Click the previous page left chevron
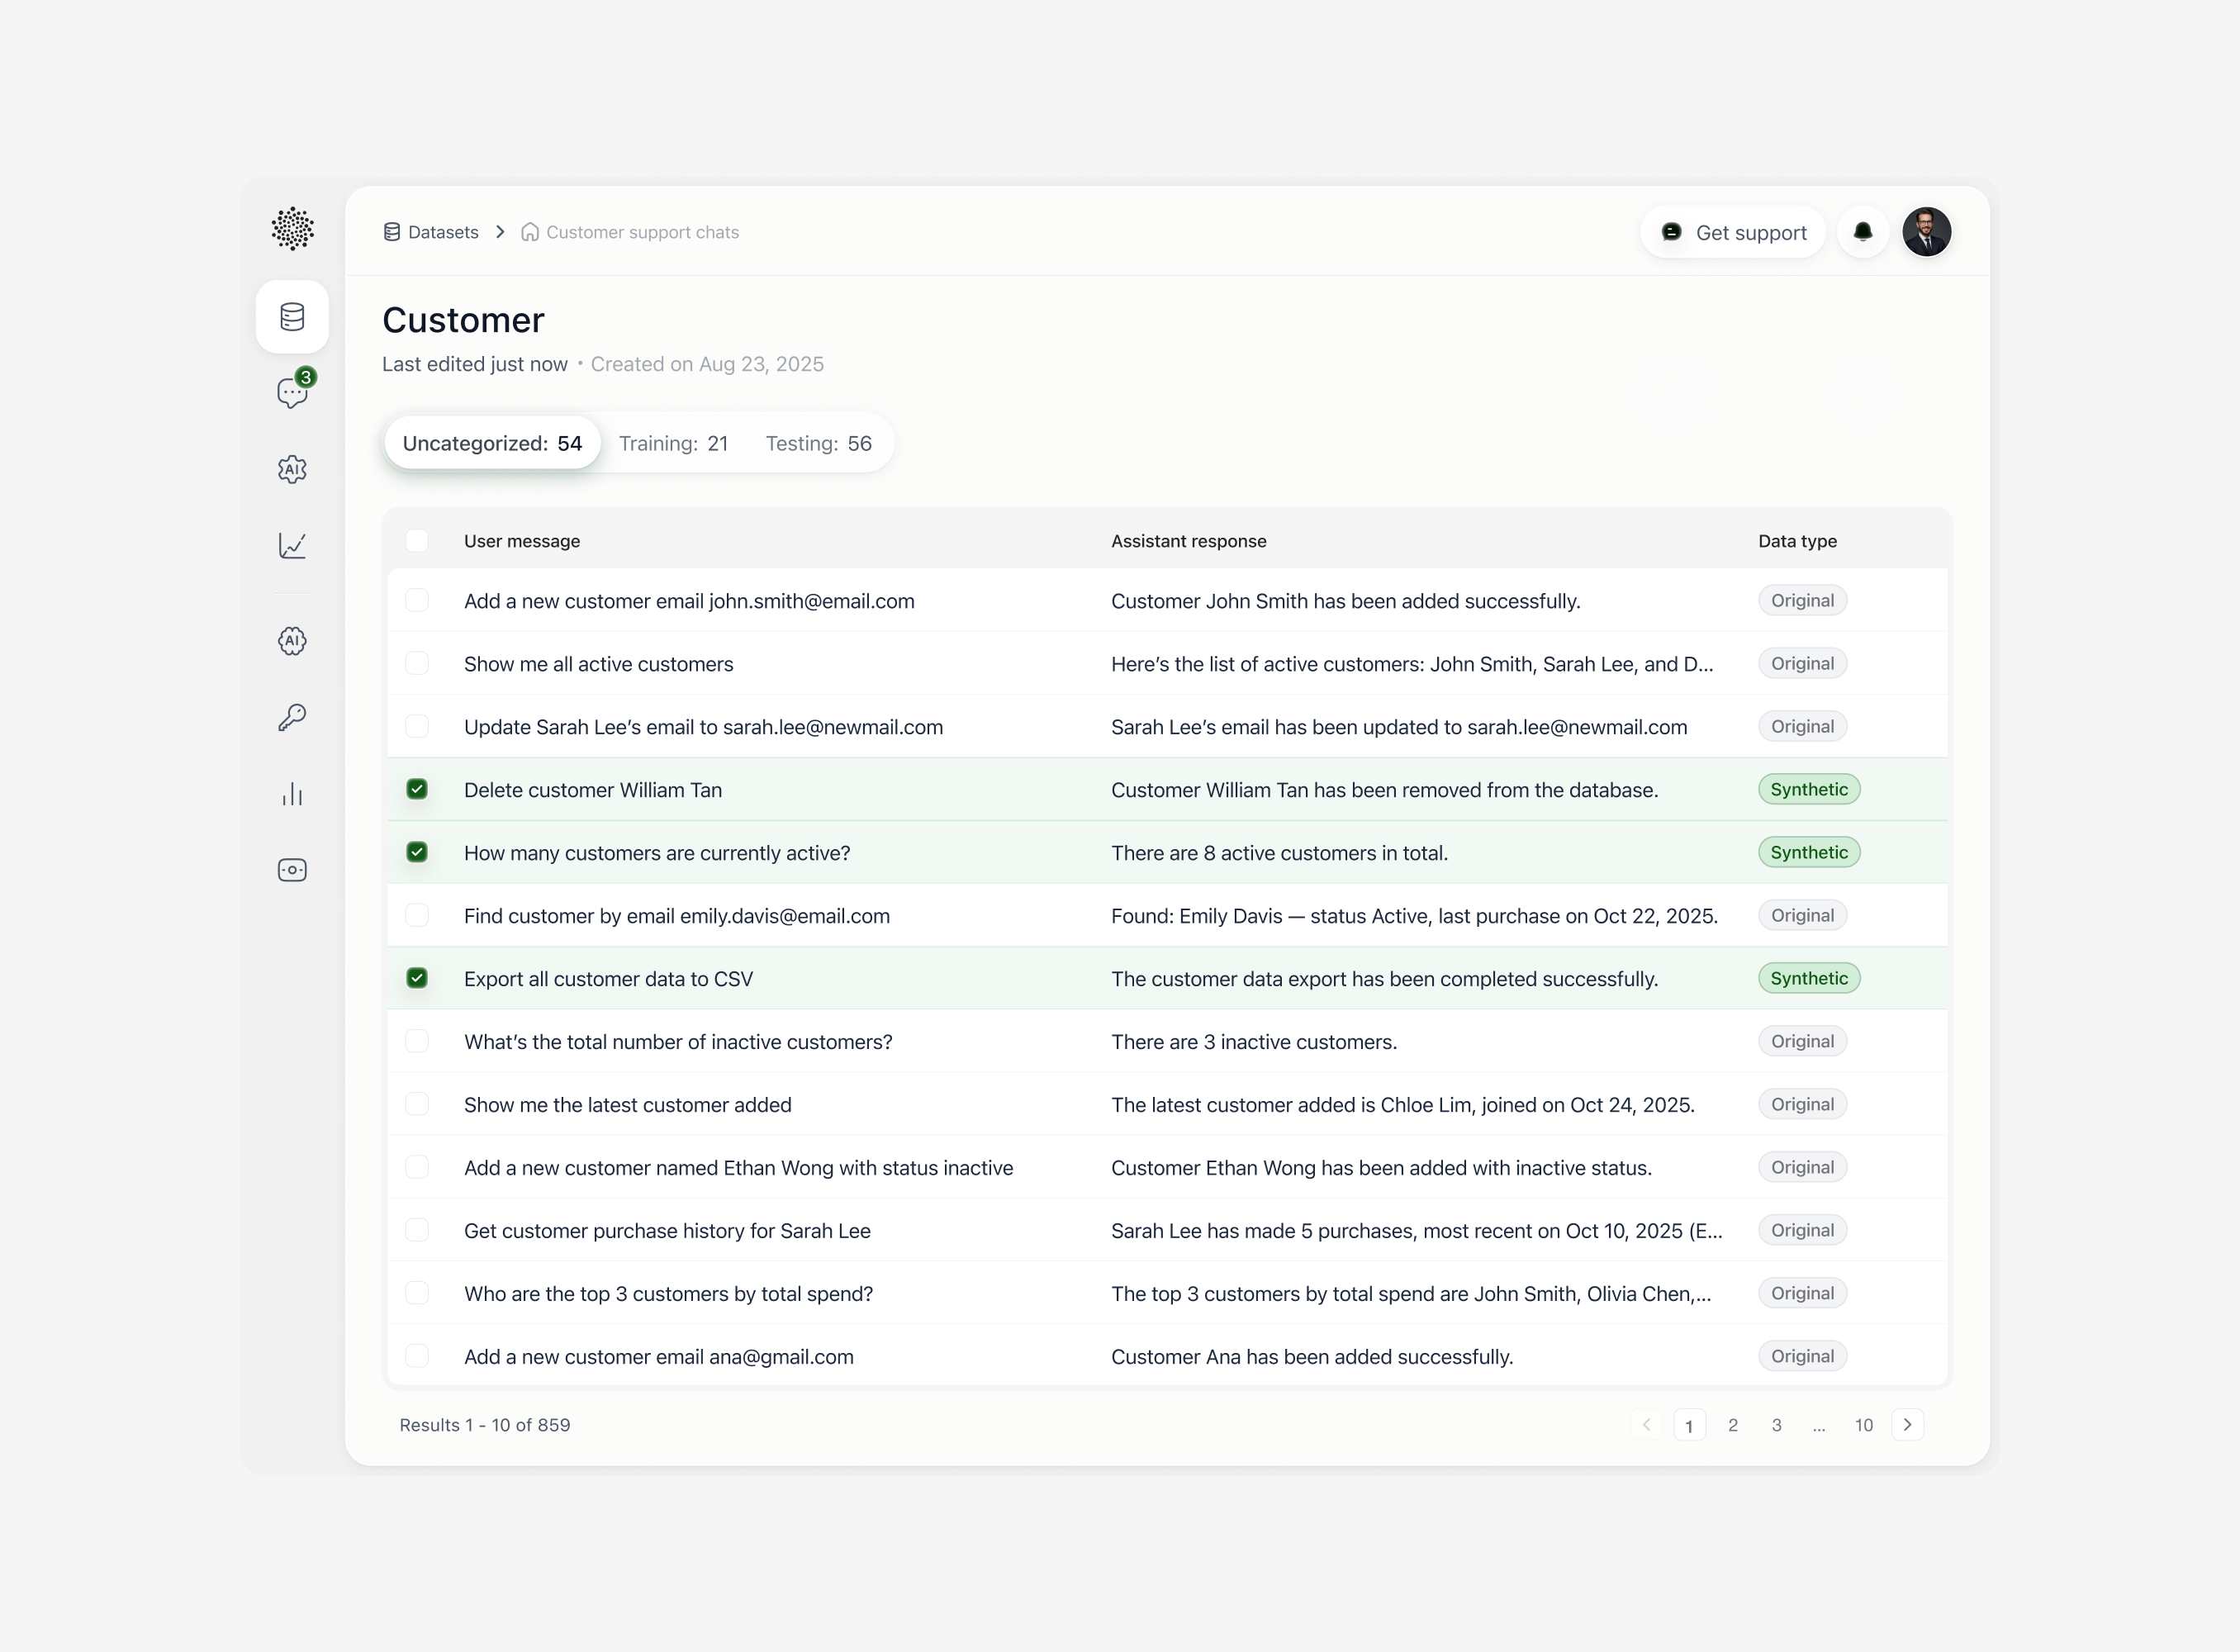The image size is (2240, 1652). click(x=1646, y=1424)
